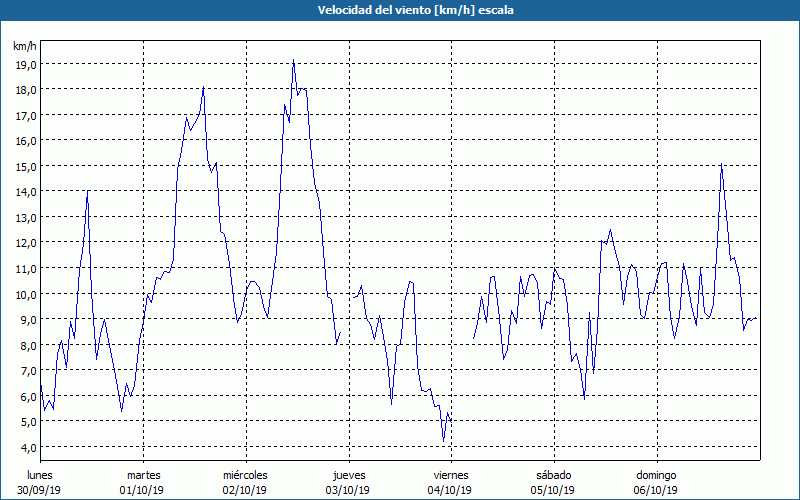Click the 'sábado' day label
The image size is (800, 500).
coord(554,475)
